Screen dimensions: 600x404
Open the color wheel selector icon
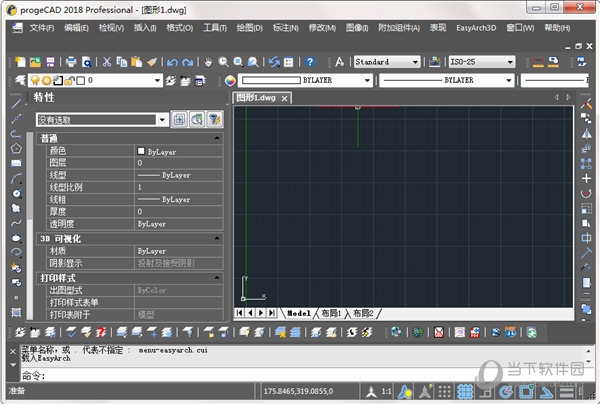click(230, 80)
